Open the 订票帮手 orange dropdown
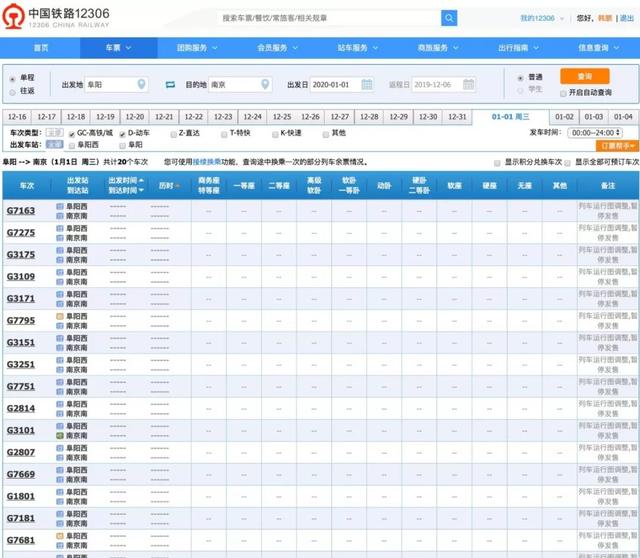 tap(618, 146)
